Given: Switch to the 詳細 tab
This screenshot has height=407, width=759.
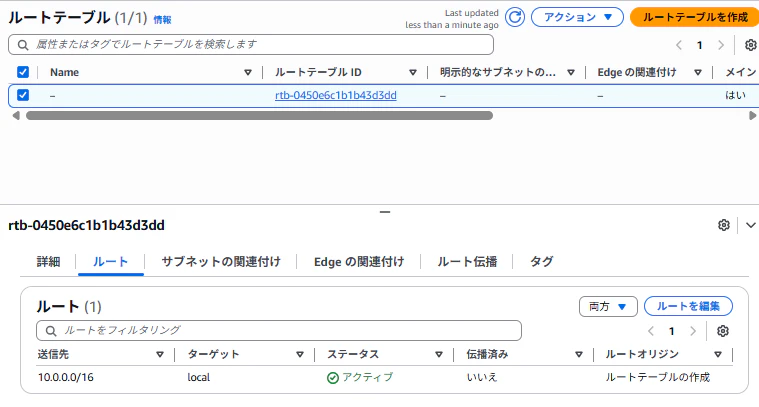Looking at the screenshot, I should (48, 262).
